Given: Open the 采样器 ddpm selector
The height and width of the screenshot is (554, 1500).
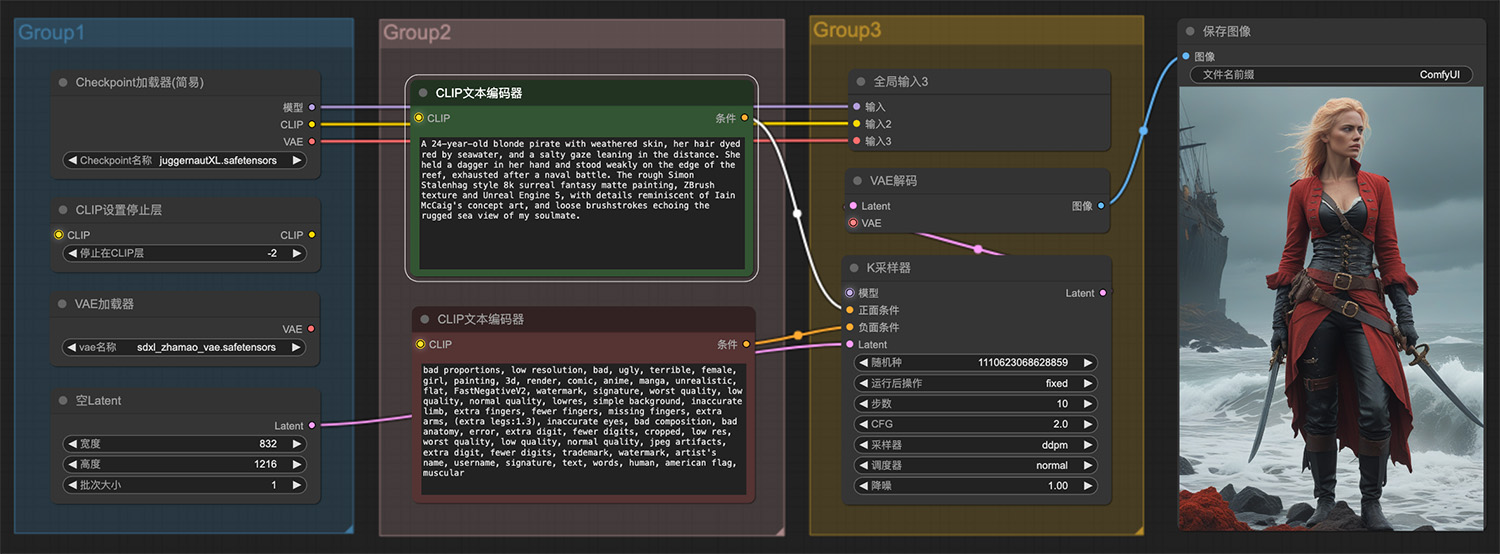Looking at the screenshot, I should (976, 445).
